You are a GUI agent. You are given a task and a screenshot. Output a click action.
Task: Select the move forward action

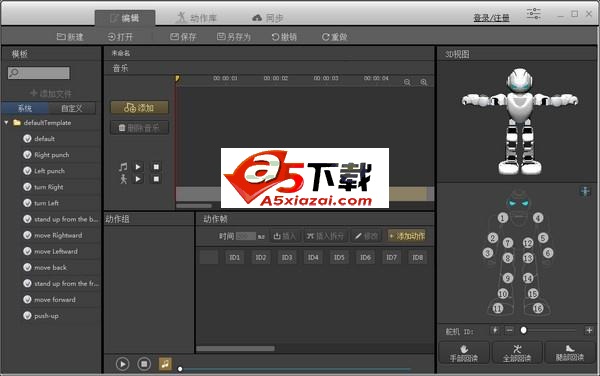coord(55,299)
